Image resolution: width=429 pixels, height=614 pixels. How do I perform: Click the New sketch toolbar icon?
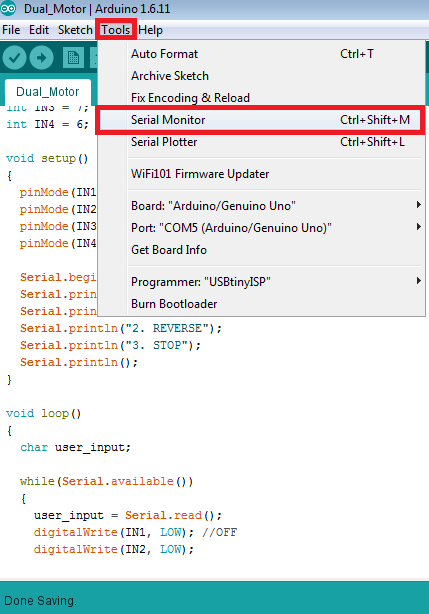[x=73, y=58]
